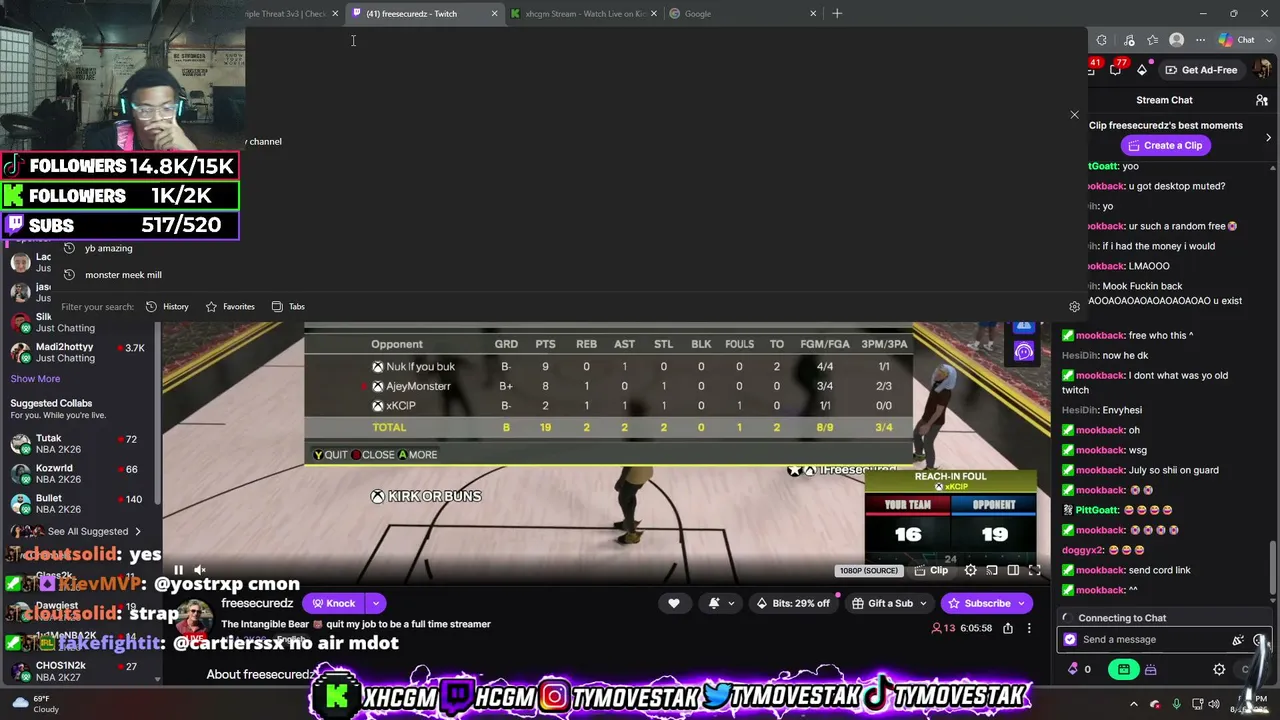This screenshot has height=720, width=1280.
Task: Close the Google browser tab
Action: coord(813,14)
